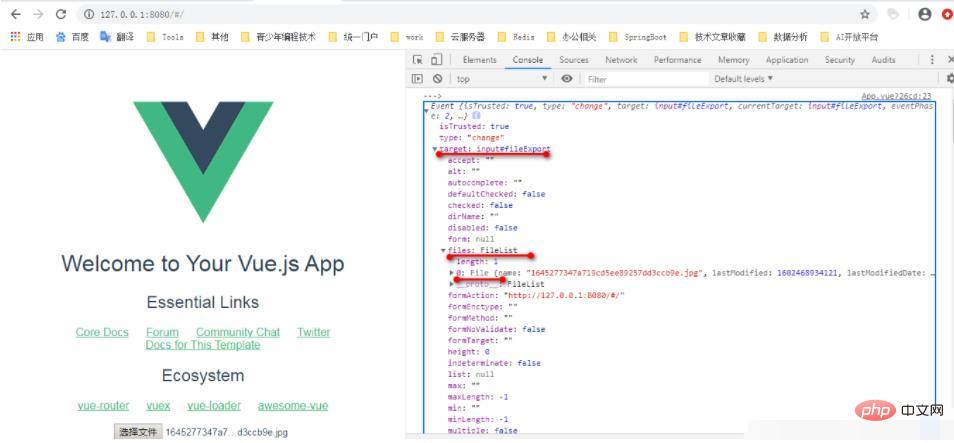Switch to the Sources tab

pyautogui.click(x=574, y=60)
